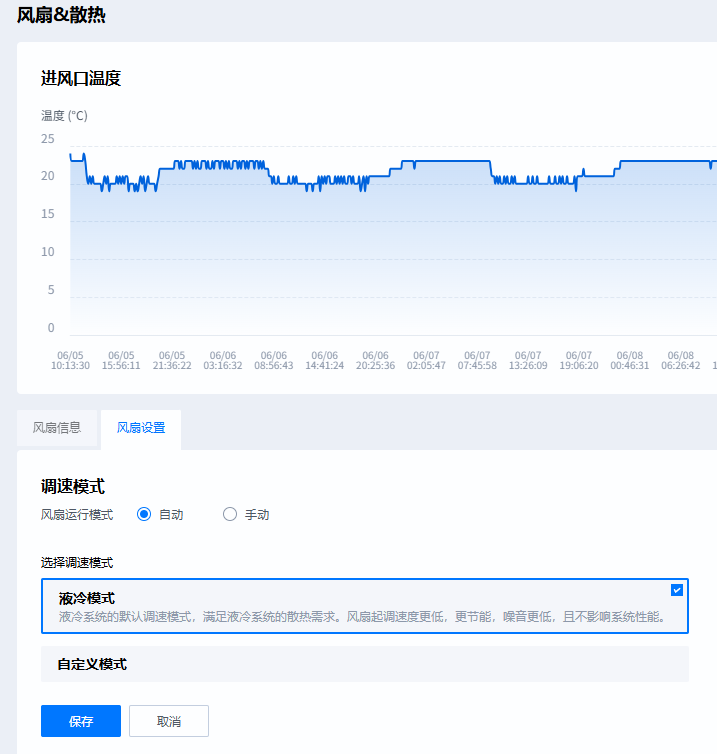Screen dimensions: 717x754
Task: Expand the 自定义模式 section
Action: click(92, 664)
